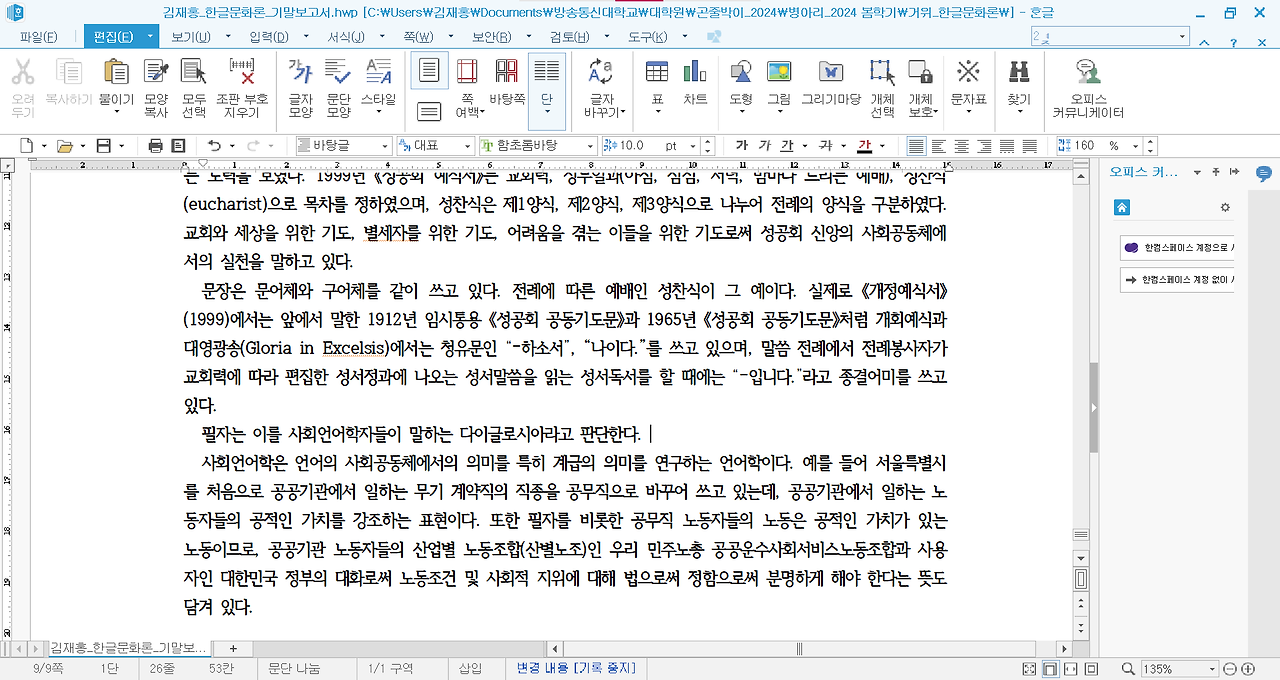
Task: Click the undo arrow icon
Action: 214,146
